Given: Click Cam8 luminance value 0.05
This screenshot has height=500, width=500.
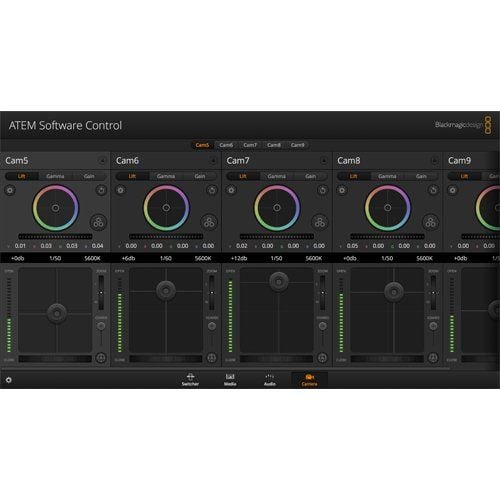Looking at the screenshot, I should click(x=352, y=246).
